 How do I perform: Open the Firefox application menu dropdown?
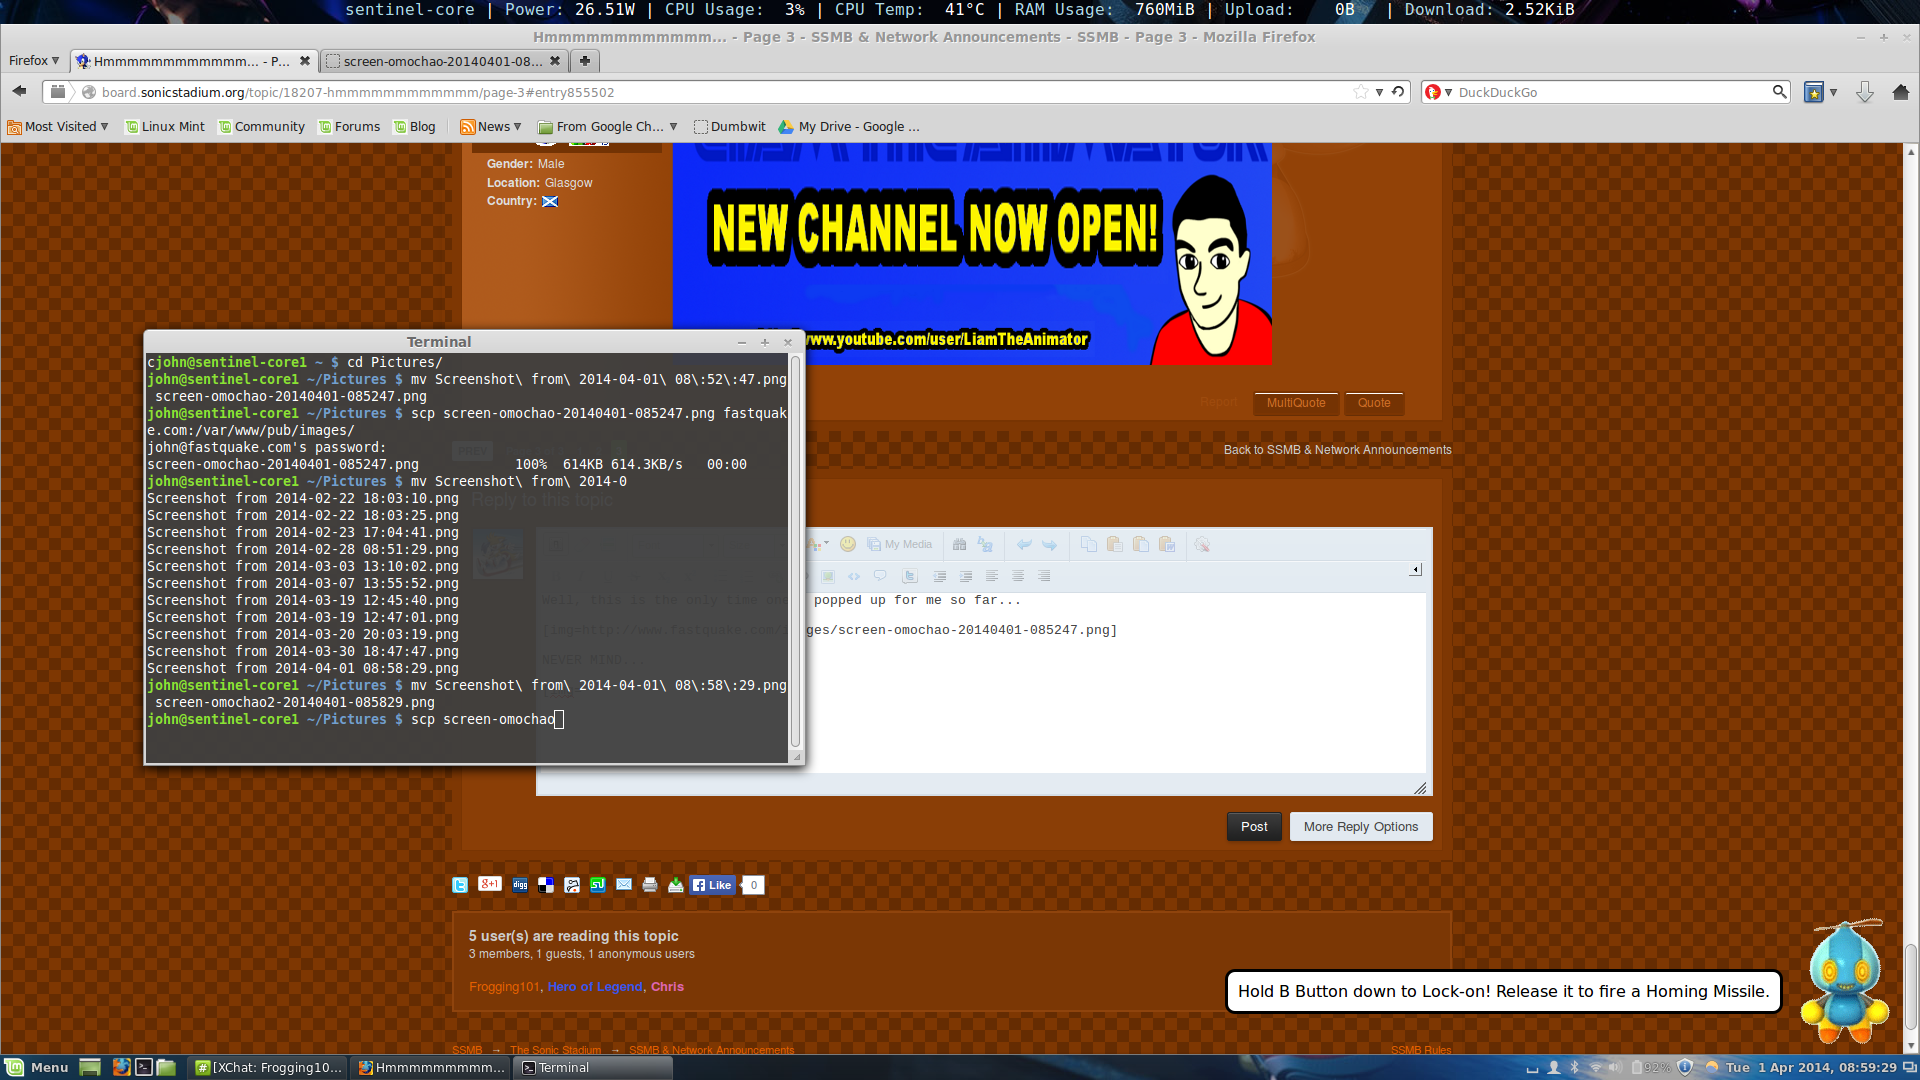34,61
